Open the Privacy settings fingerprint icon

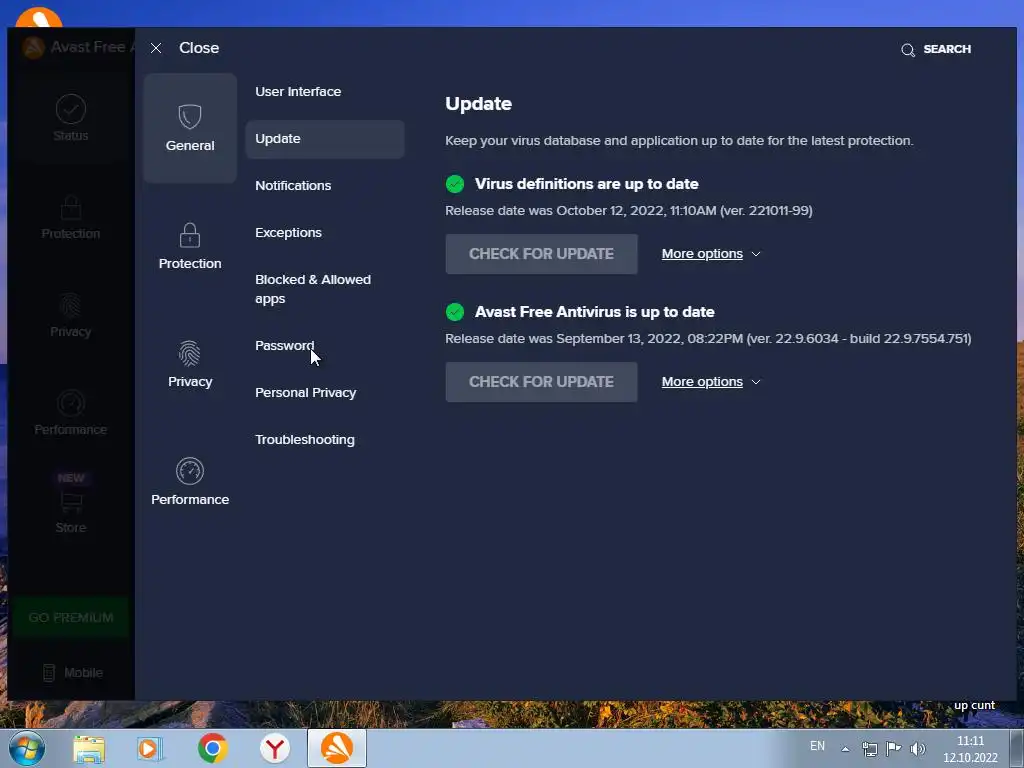pos(189,353)
